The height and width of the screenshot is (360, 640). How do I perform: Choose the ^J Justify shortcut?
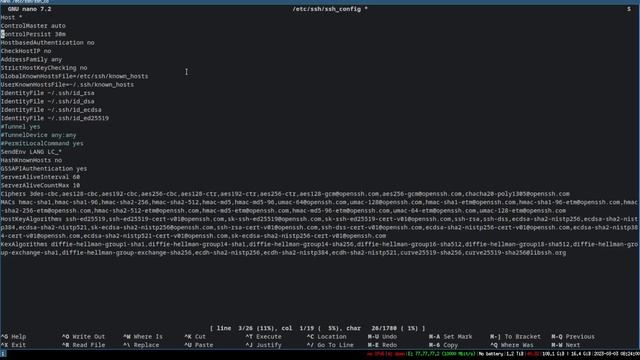(x=263, y=345)
